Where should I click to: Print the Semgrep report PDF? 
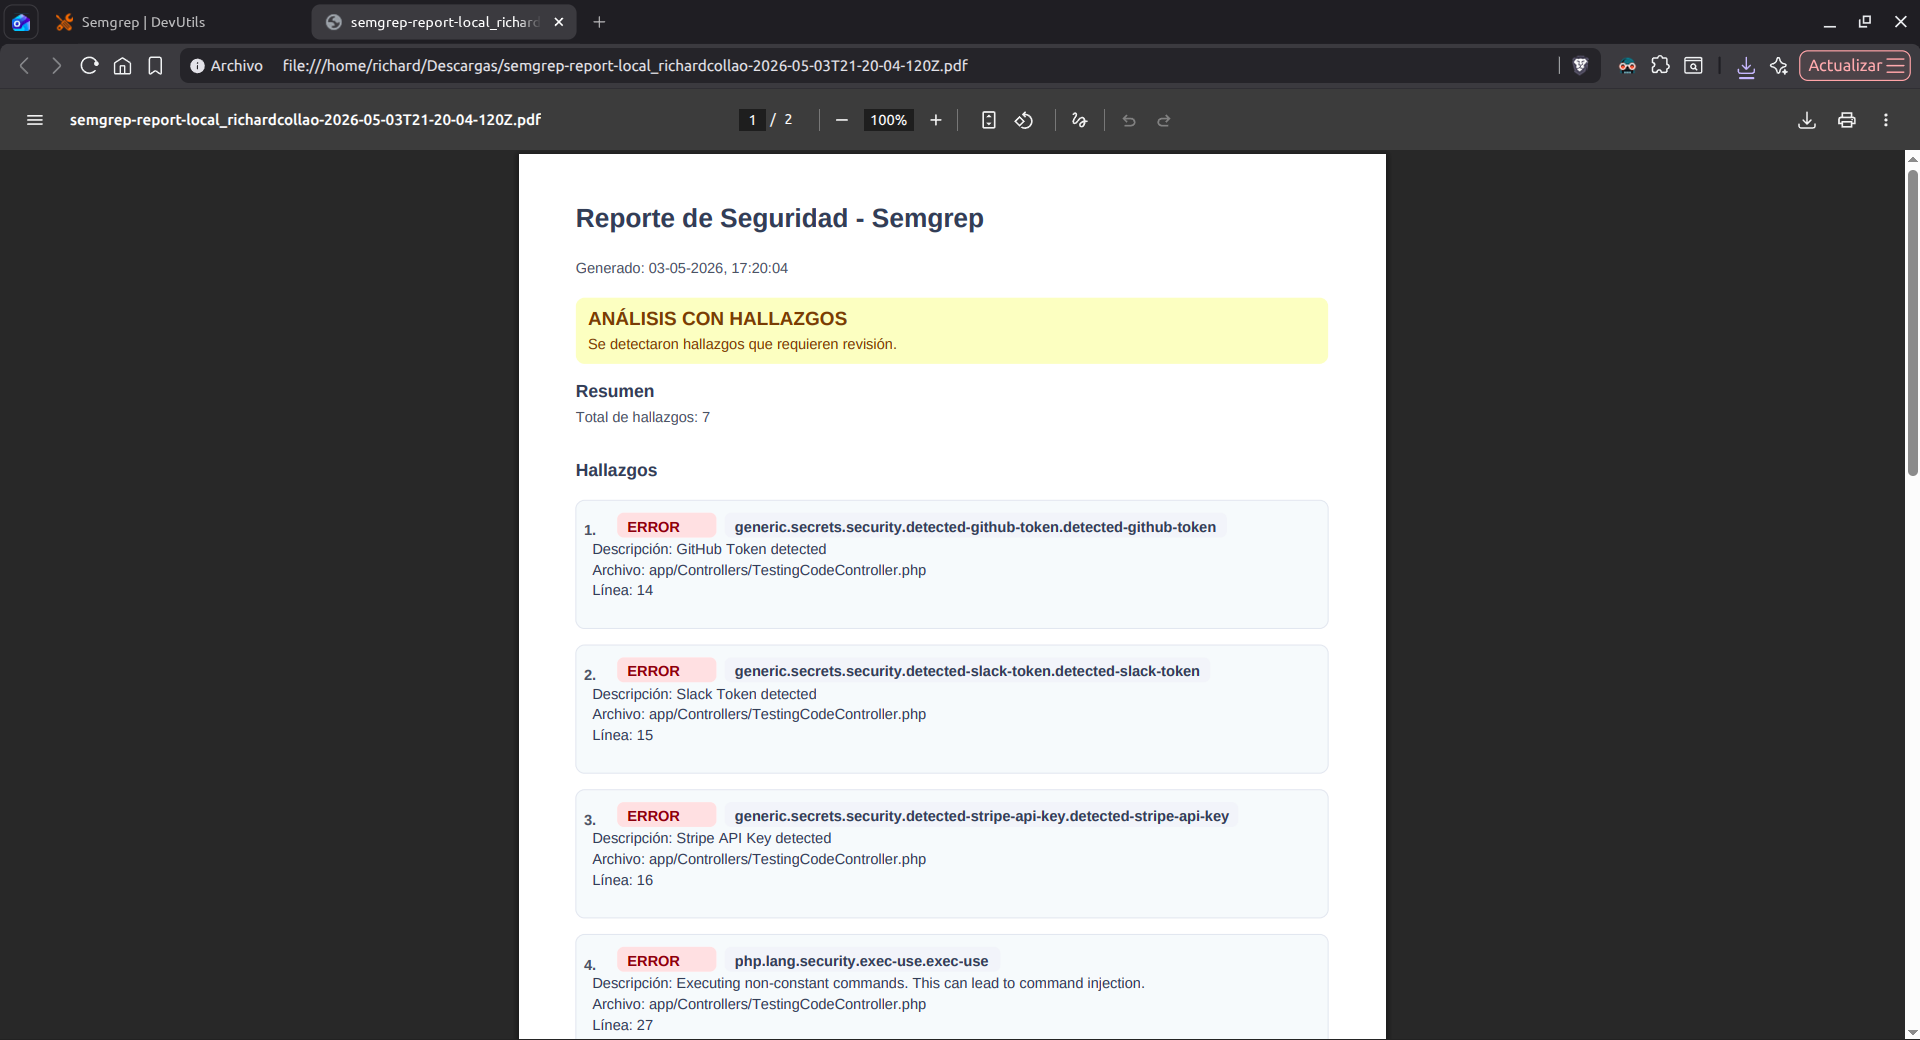click(x=1847, y=120)
